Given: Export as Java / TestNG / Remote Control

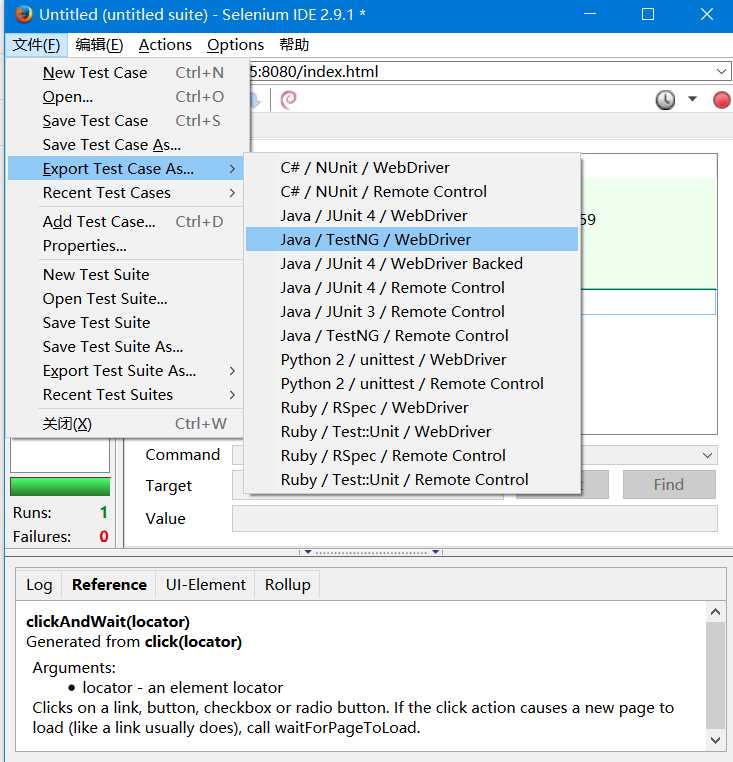Looking at the screenshot, I should tap(412, 336).
